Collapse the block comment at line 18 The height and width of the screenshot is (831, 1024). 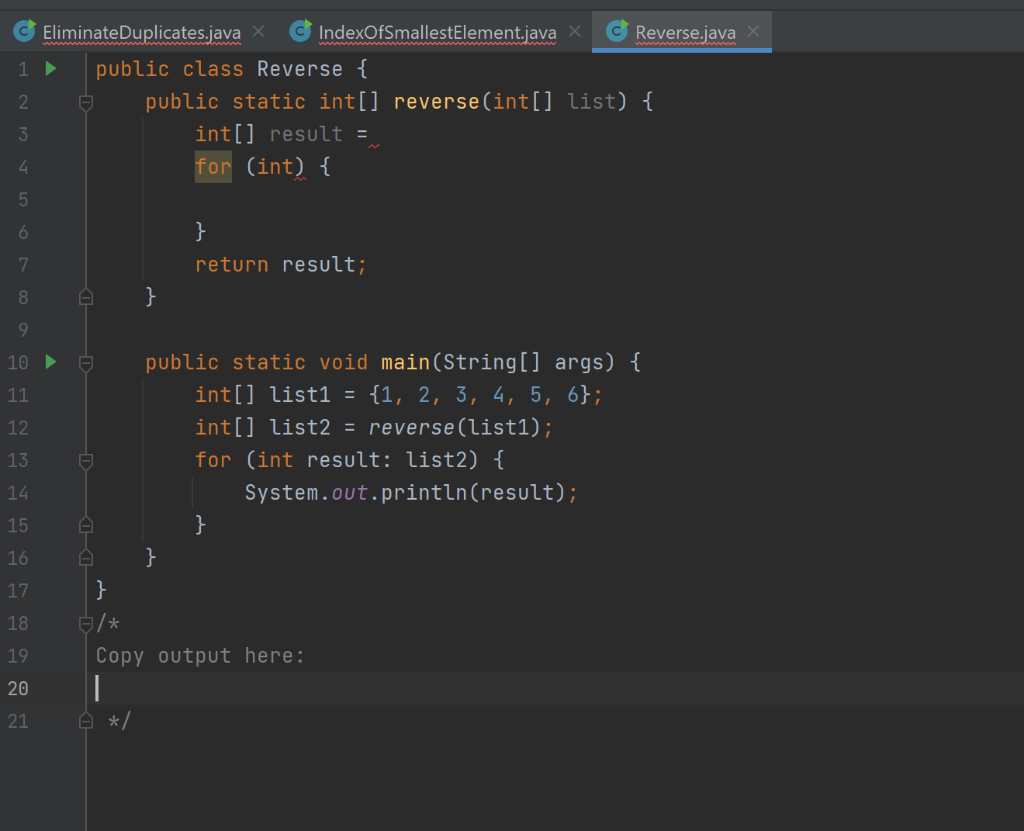(x=86, y=623)
